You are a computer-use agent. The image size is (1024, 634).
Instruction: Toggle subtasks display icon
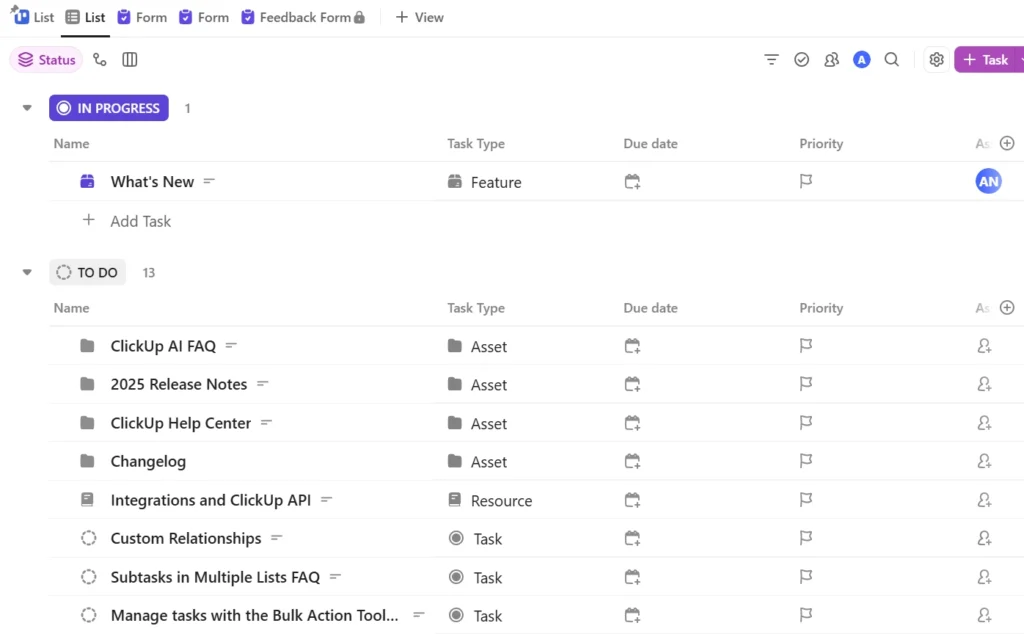tap(99, 59)
